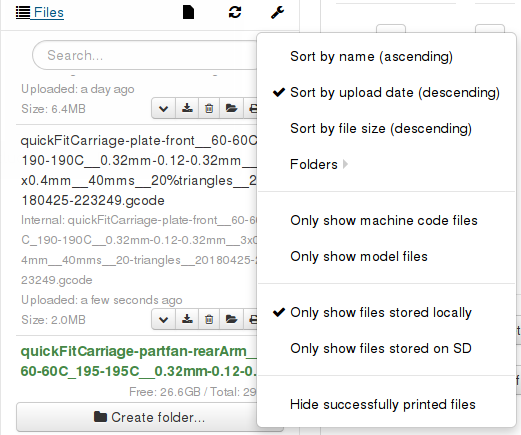The height and width of the screenshot is (435, 521).
Task: Click the 'Internal: quickFitCarriage-plate-front' path text
Action: pos(139,250)
